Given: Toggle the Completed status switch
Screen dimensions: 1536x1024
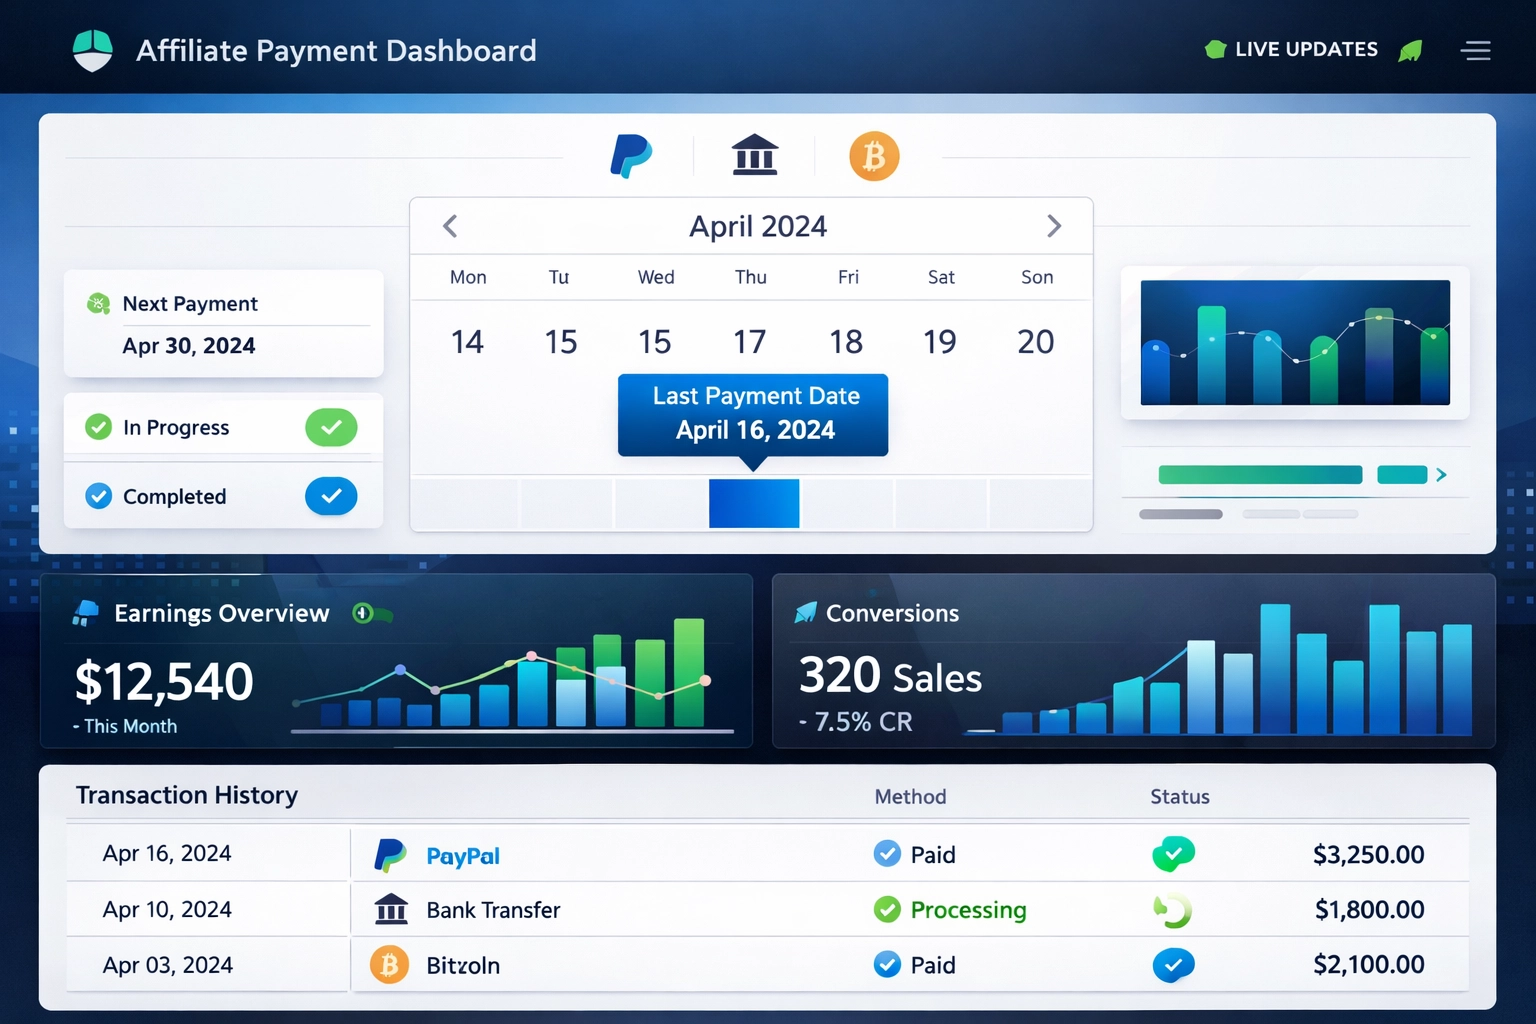Looking at the screenshot, I should (331, 496).
